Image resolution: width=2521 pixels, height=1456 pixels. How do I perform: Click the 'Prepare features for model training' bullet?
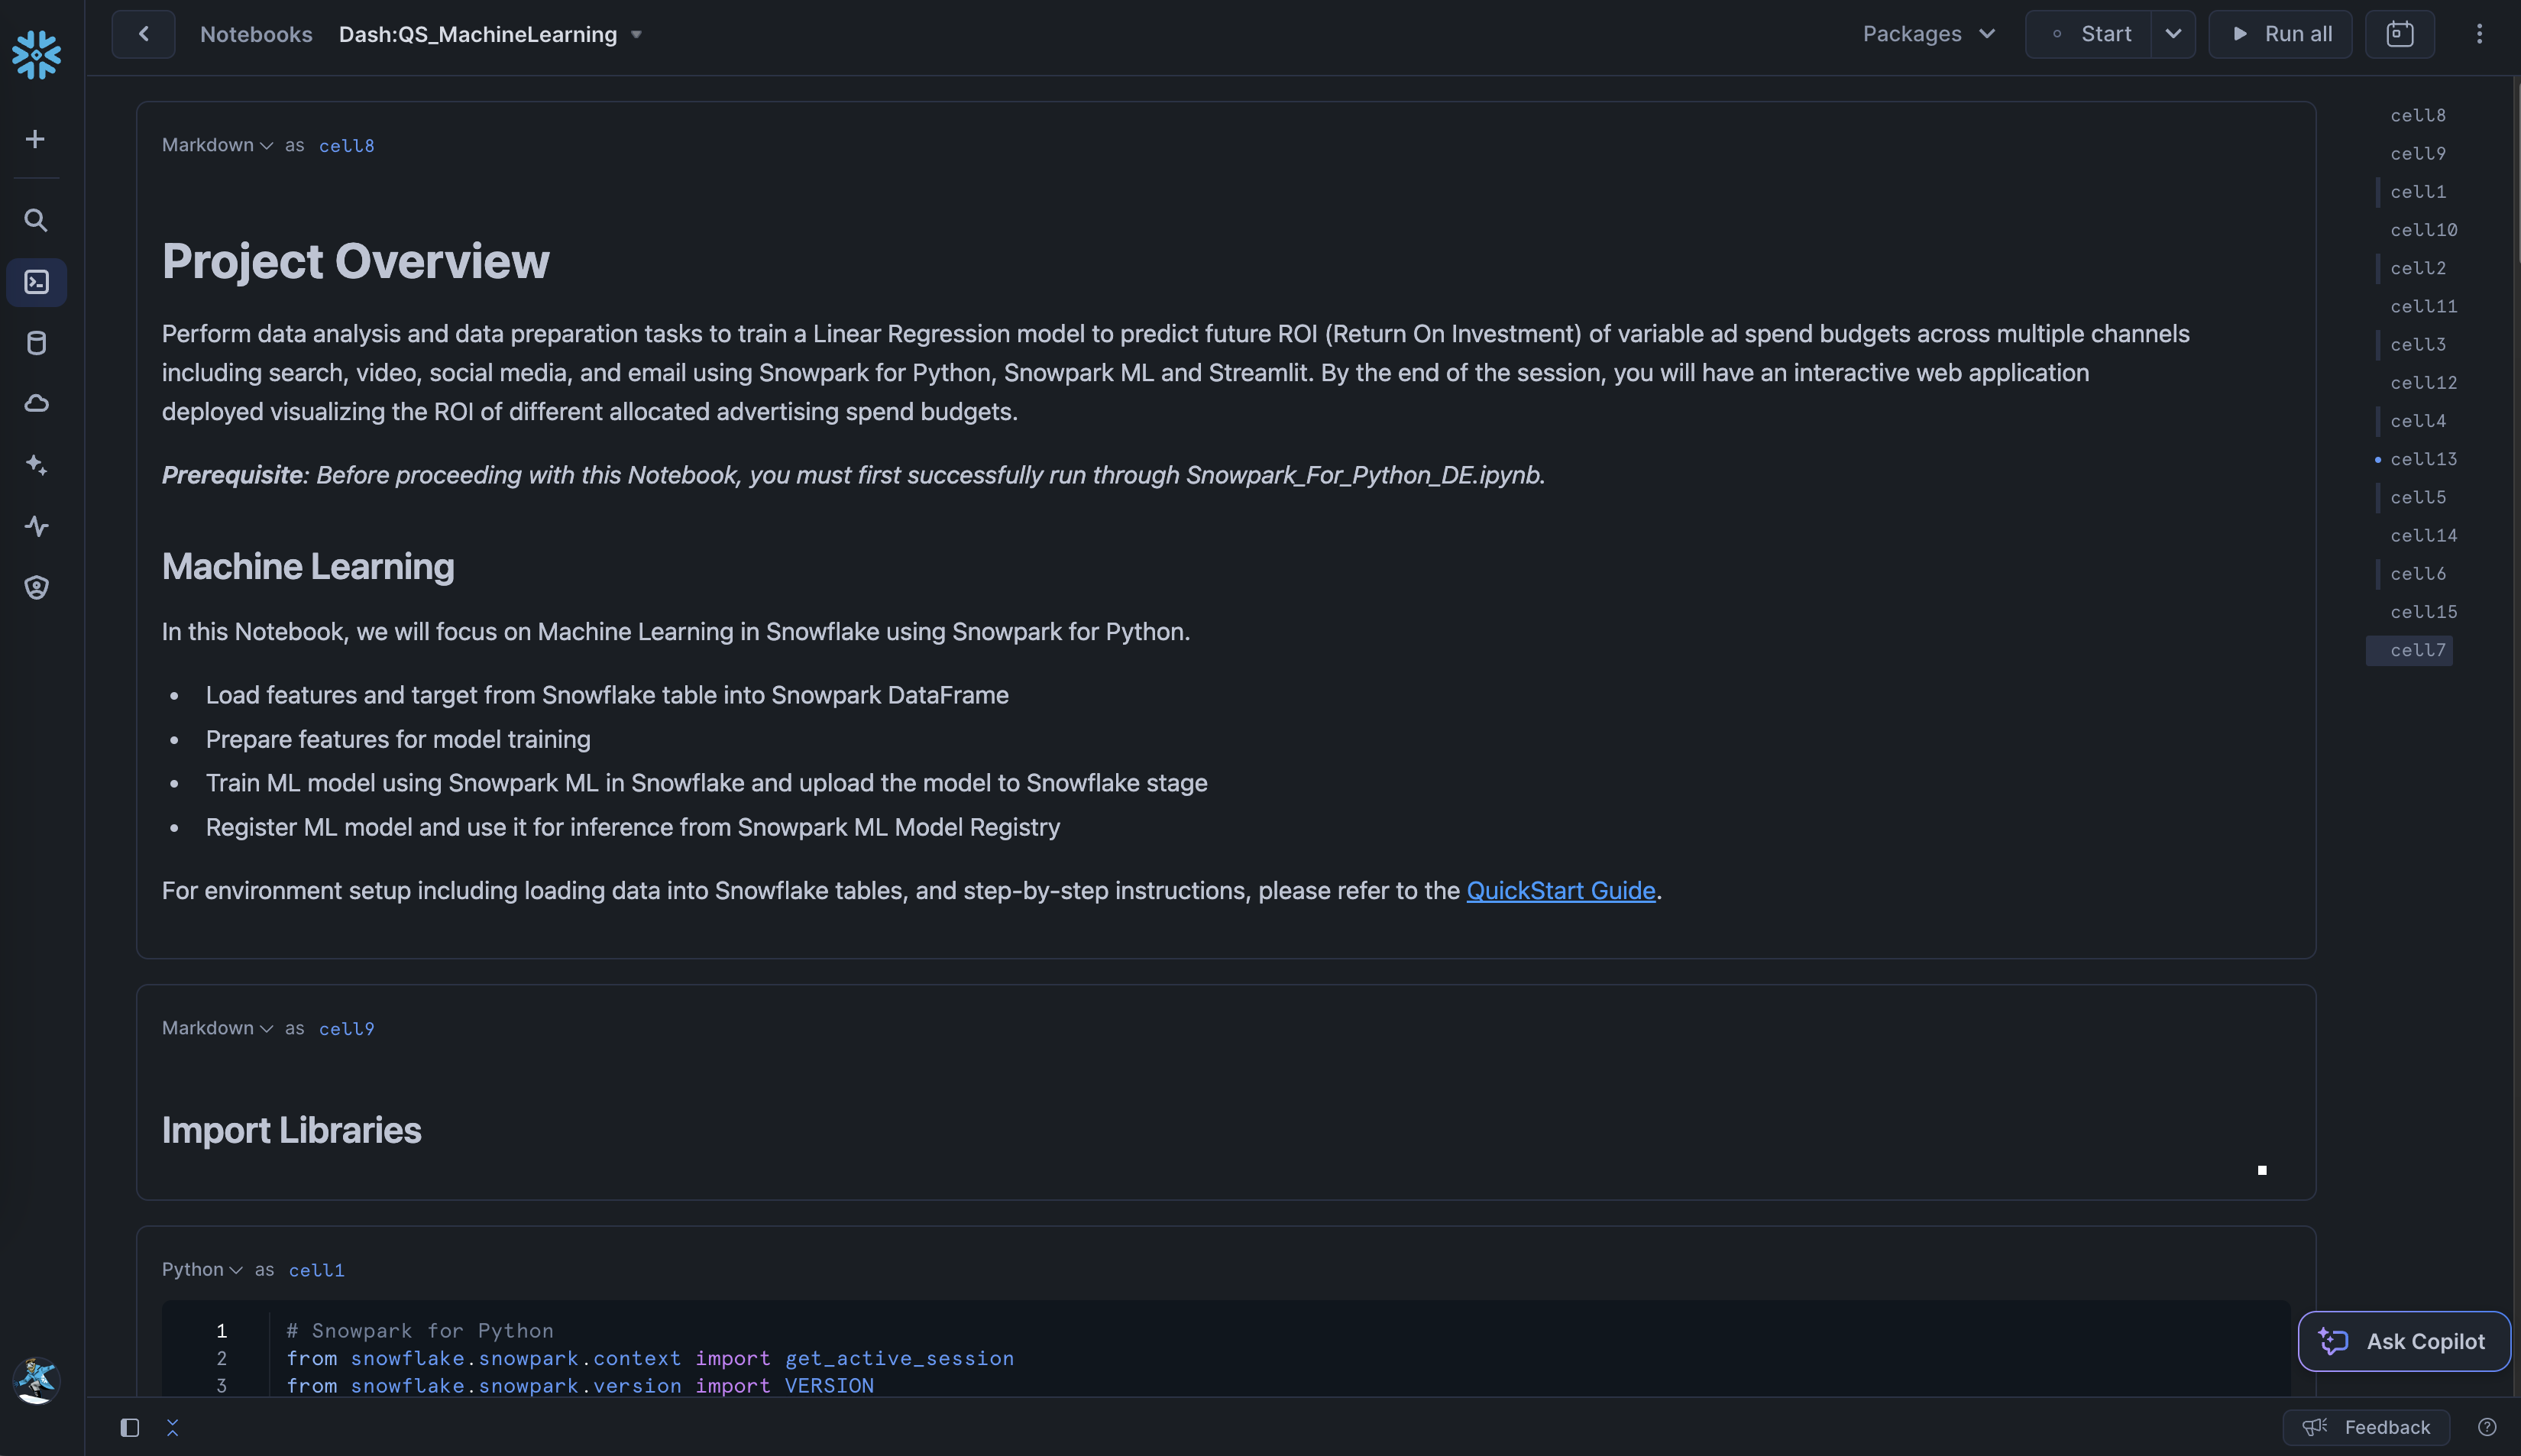(x=398, y=739)
